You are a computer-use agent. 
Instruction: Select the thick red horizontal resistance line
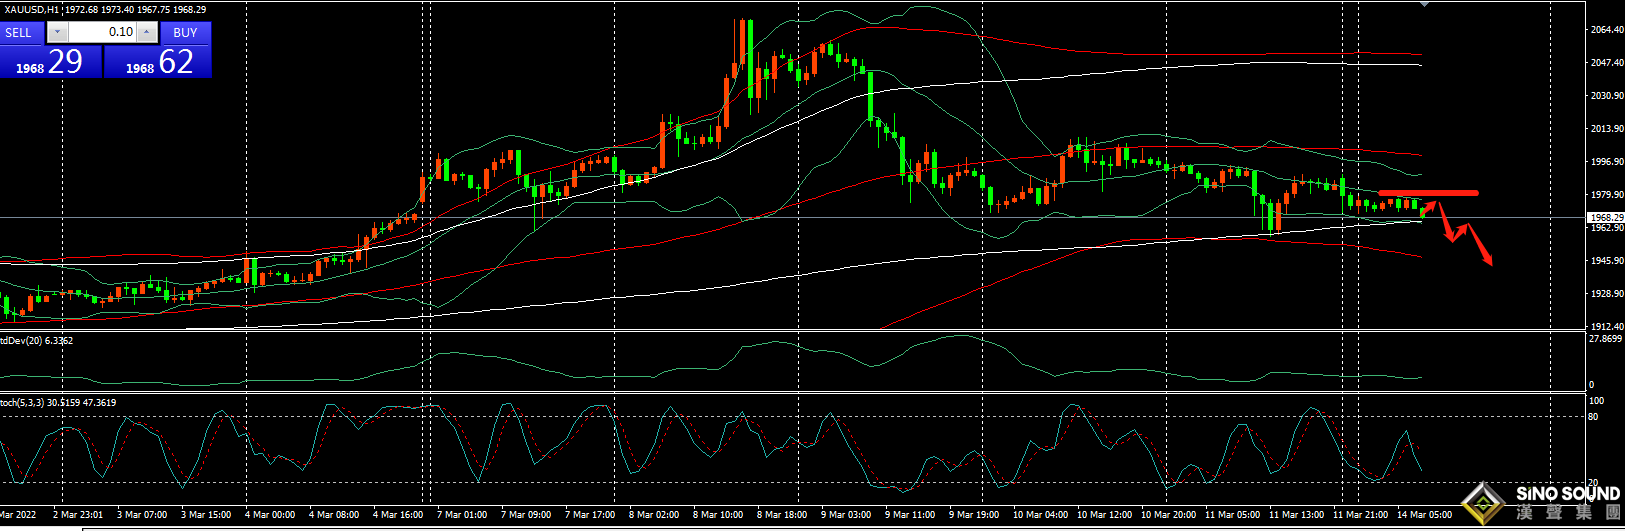1428,193
